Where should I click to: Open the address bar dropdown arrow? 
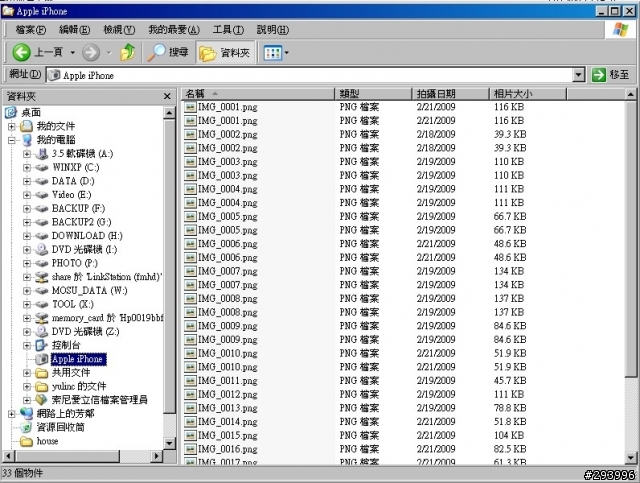coord(578,75)
